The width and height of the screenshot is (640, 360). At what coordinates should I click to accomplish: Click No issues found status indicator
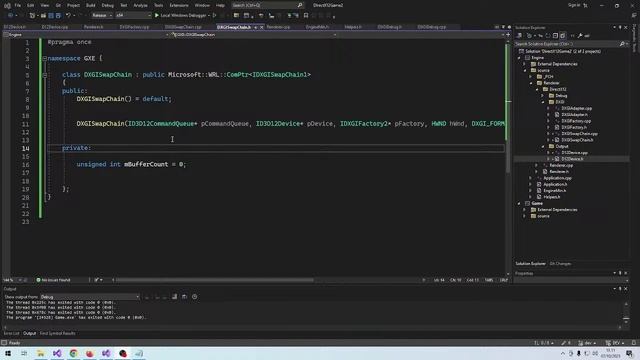click(x=53, y=280)
